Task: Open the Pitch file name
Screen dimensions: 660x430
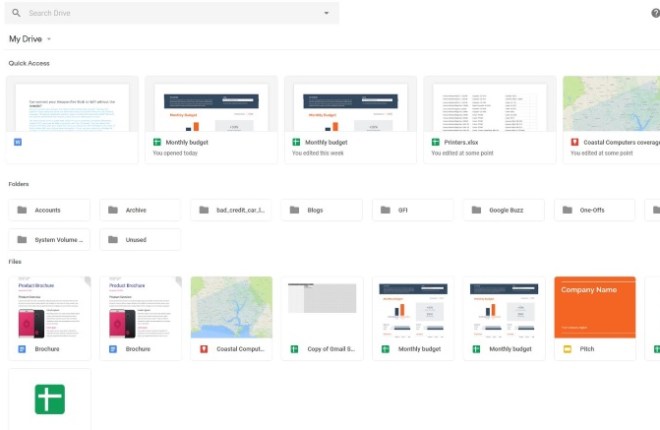Action: (587, 349)
